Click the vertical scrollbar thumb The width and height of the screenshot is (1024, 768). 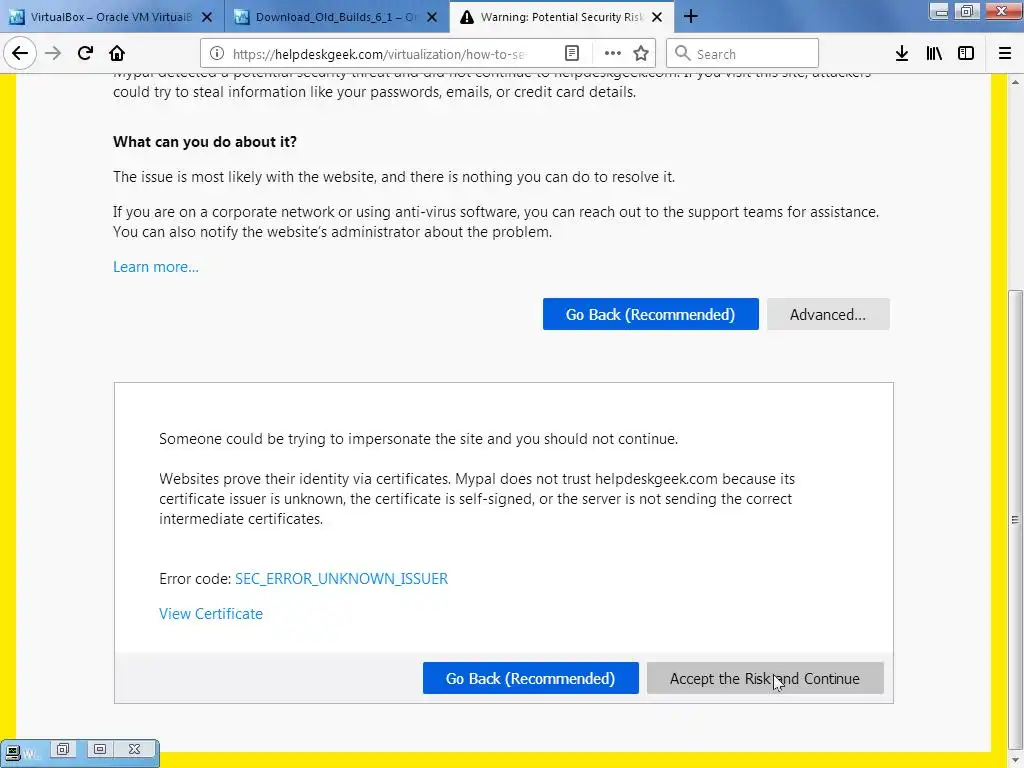(x=1014, y=519)
